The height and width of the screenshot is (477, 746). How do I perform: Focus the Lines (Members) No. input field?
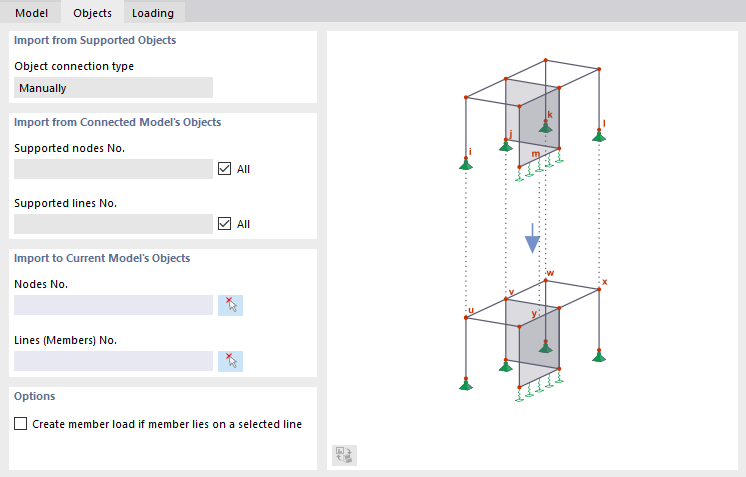(x=113, y=361)
